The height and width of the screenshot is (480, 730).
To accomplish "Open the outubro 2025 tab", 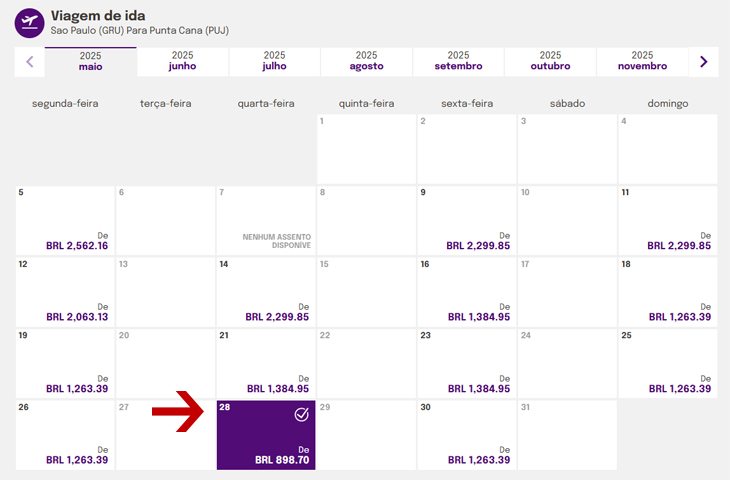I will (550, 61).
